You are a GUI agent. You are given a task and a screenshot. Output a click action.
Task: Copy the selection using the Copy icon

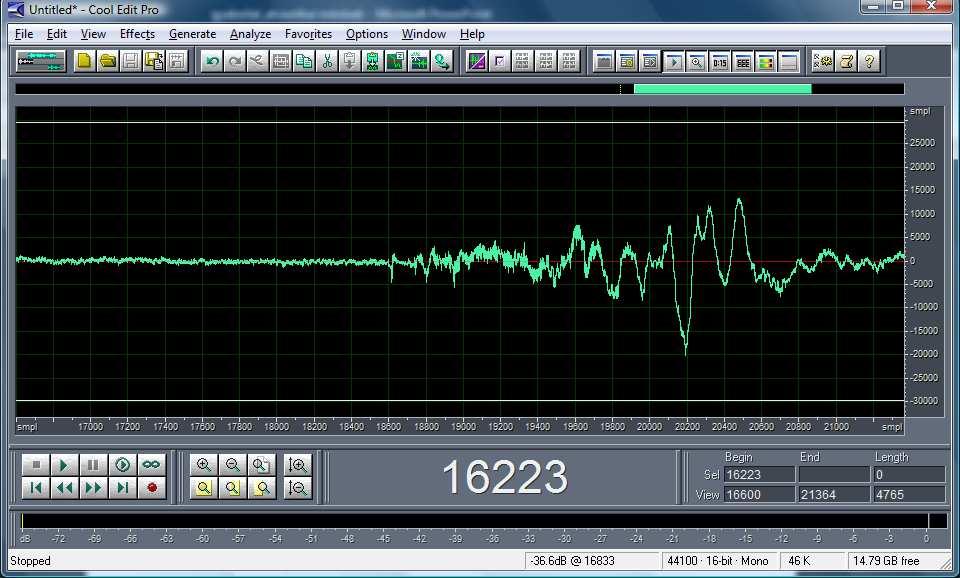tap(304, 61)
